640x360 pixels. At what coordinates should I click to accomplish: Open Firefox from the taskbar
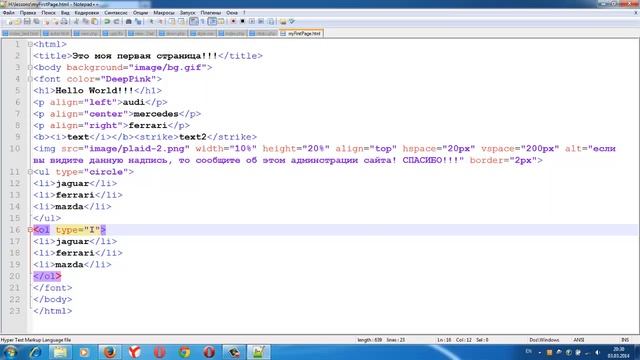click(x=110, y=352)
